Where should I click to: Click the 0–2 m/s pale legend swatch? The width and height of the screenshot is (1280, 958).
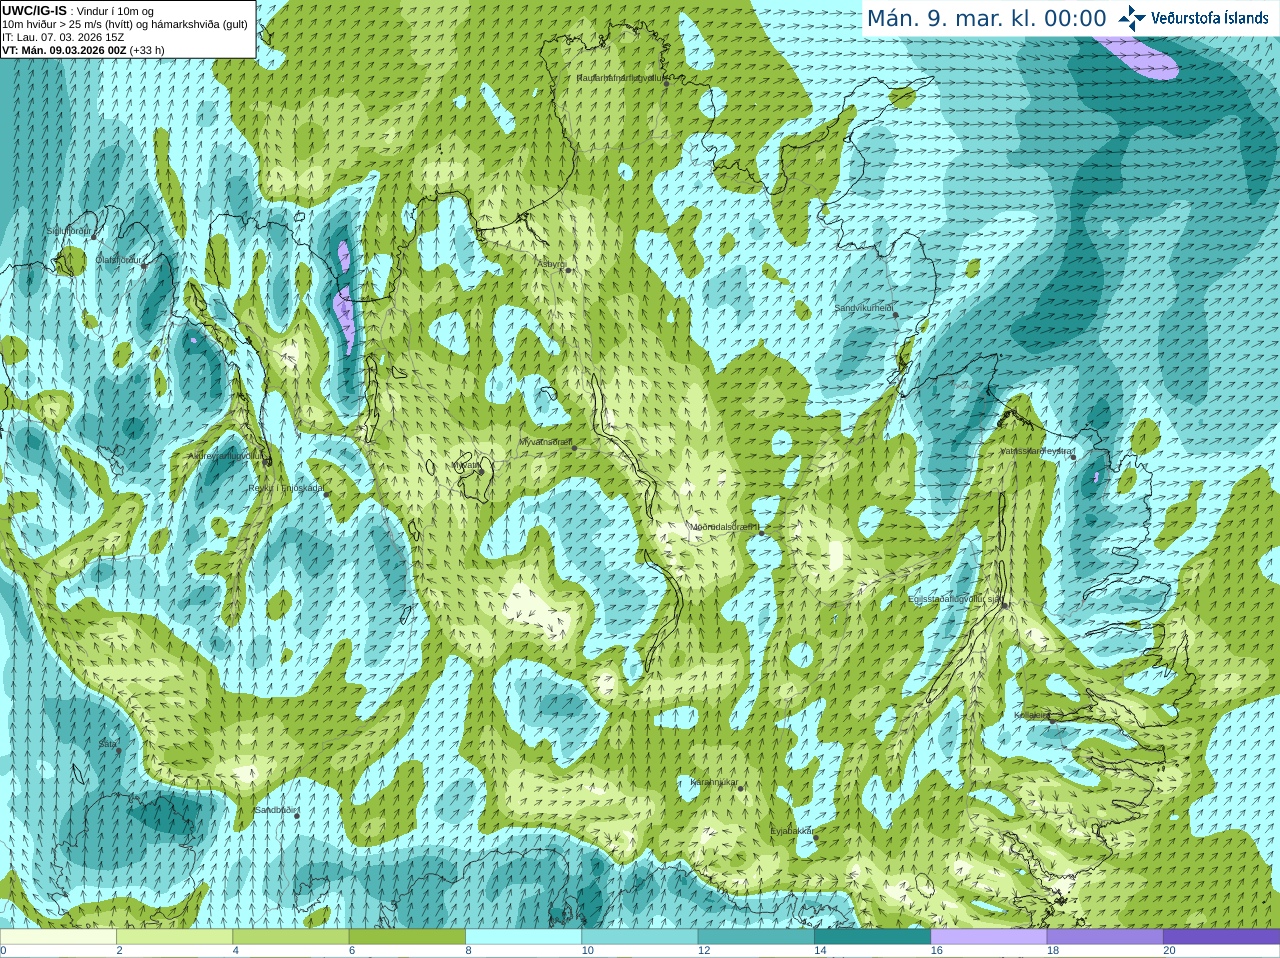pyautogui.click(x=58, y=937)
